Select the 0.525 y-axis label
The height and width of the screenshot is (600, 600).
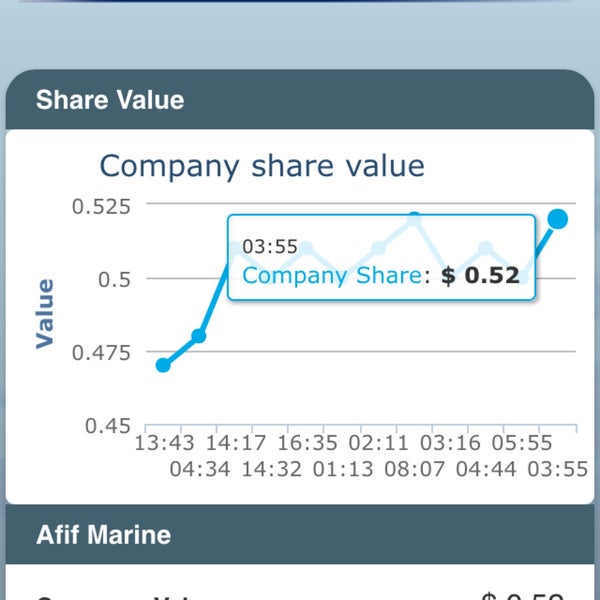coord(101,206)
